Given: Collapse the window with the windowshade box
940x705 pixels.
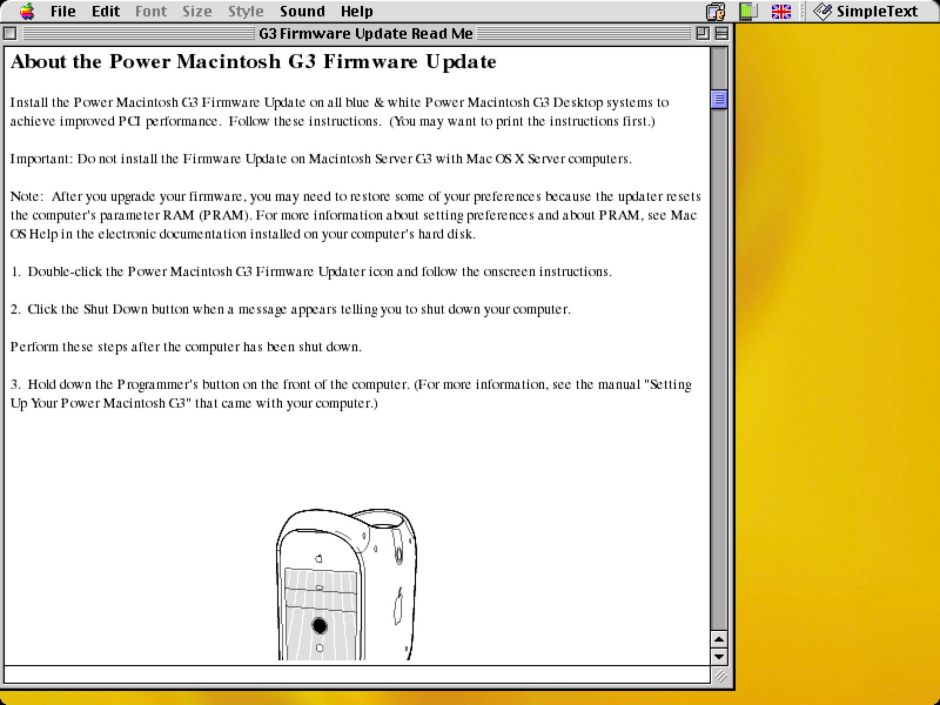Looking at the screenshot, I should 719,32.
